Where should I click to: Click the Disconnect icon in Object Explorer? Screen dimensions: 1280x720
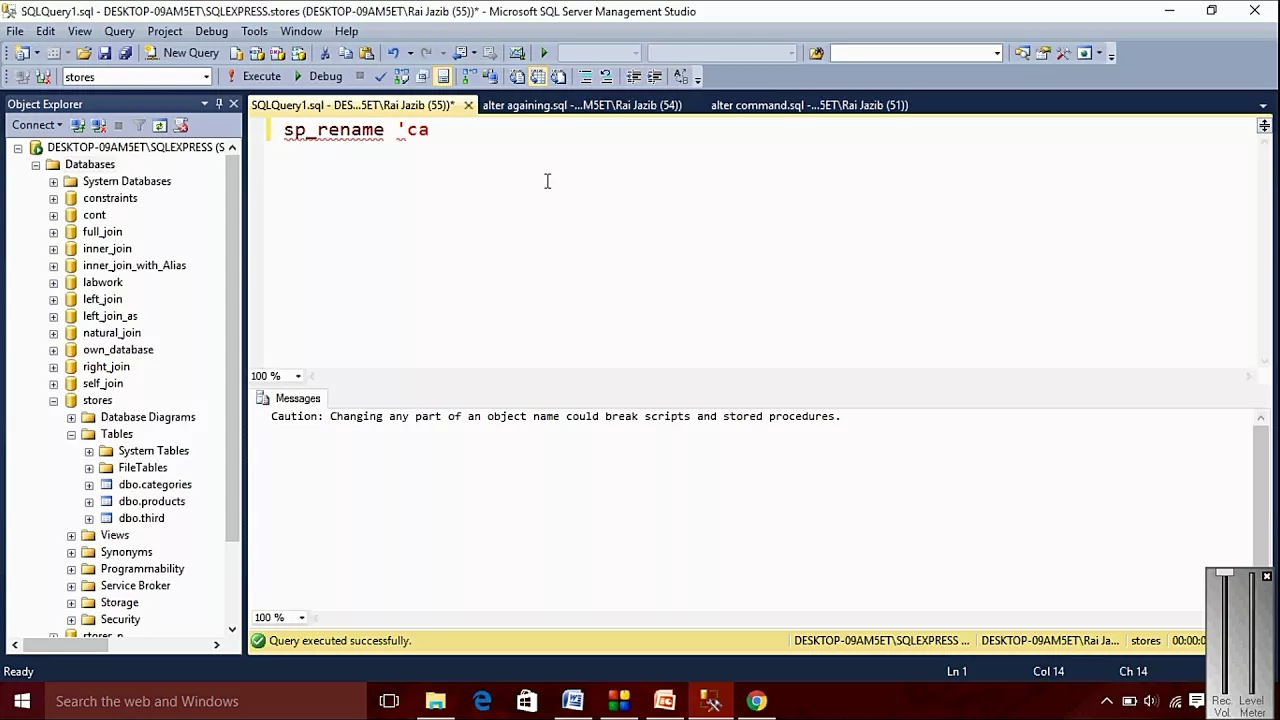98,125
